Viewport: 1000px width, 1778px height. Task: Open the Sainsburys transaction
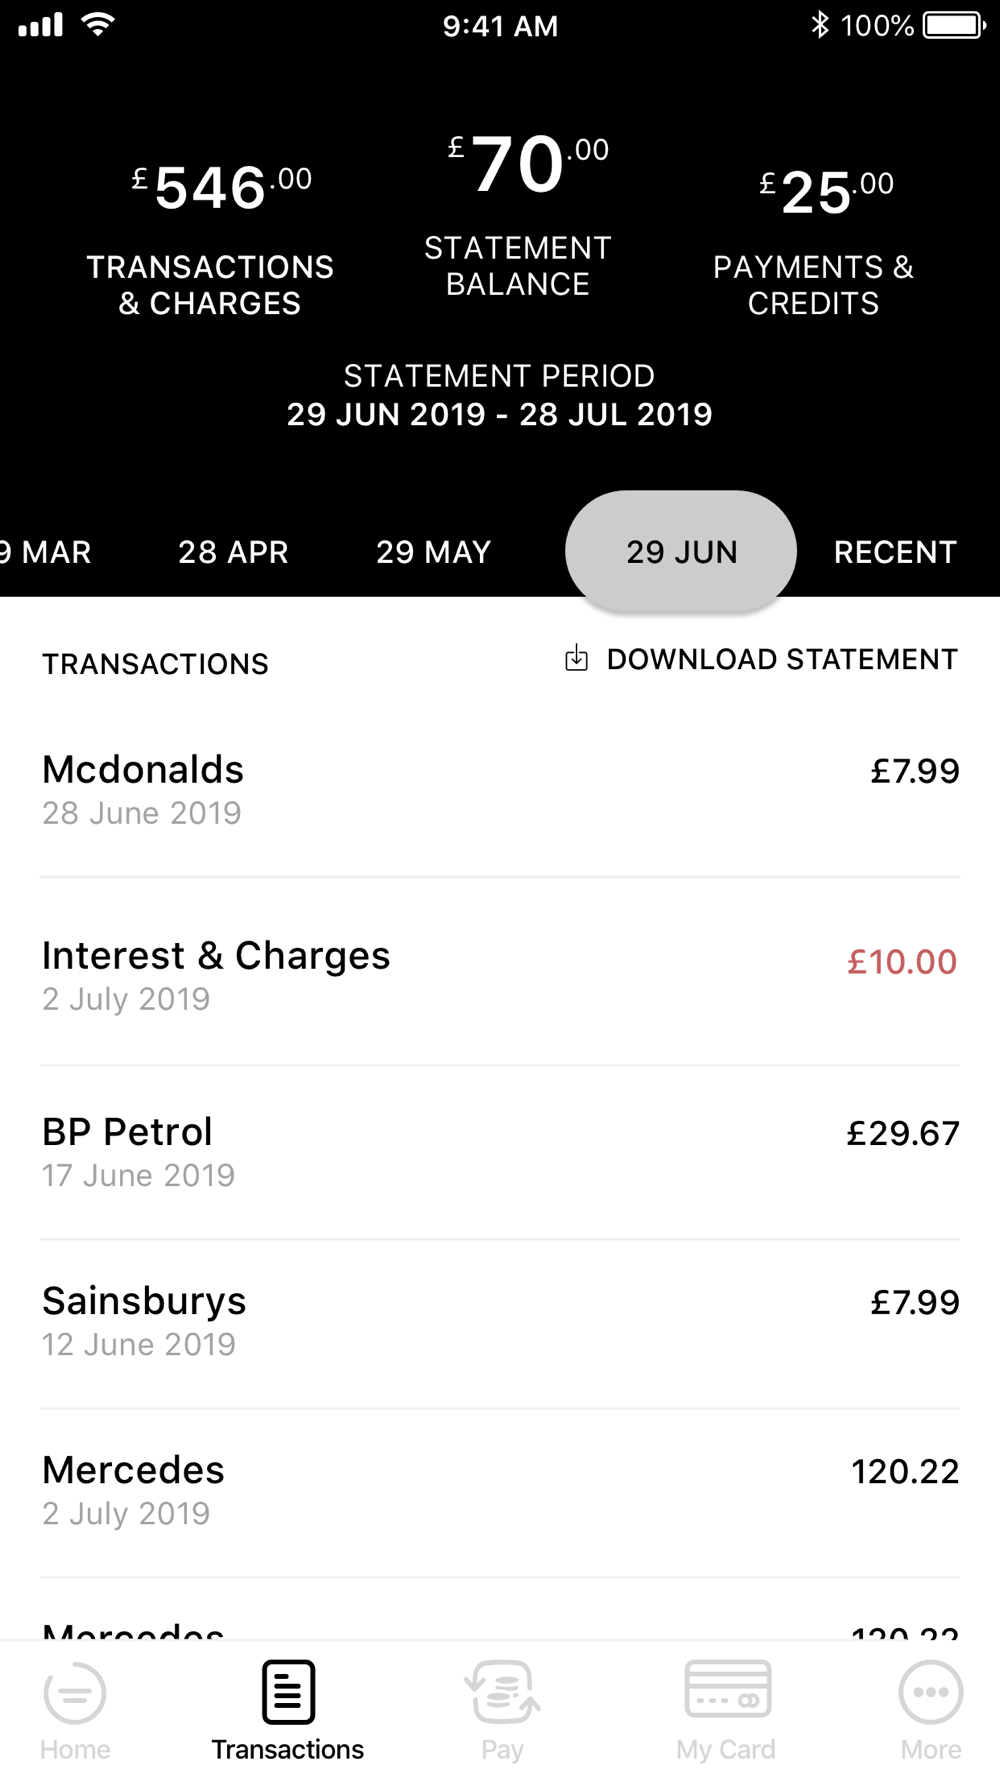point(500,1321)
